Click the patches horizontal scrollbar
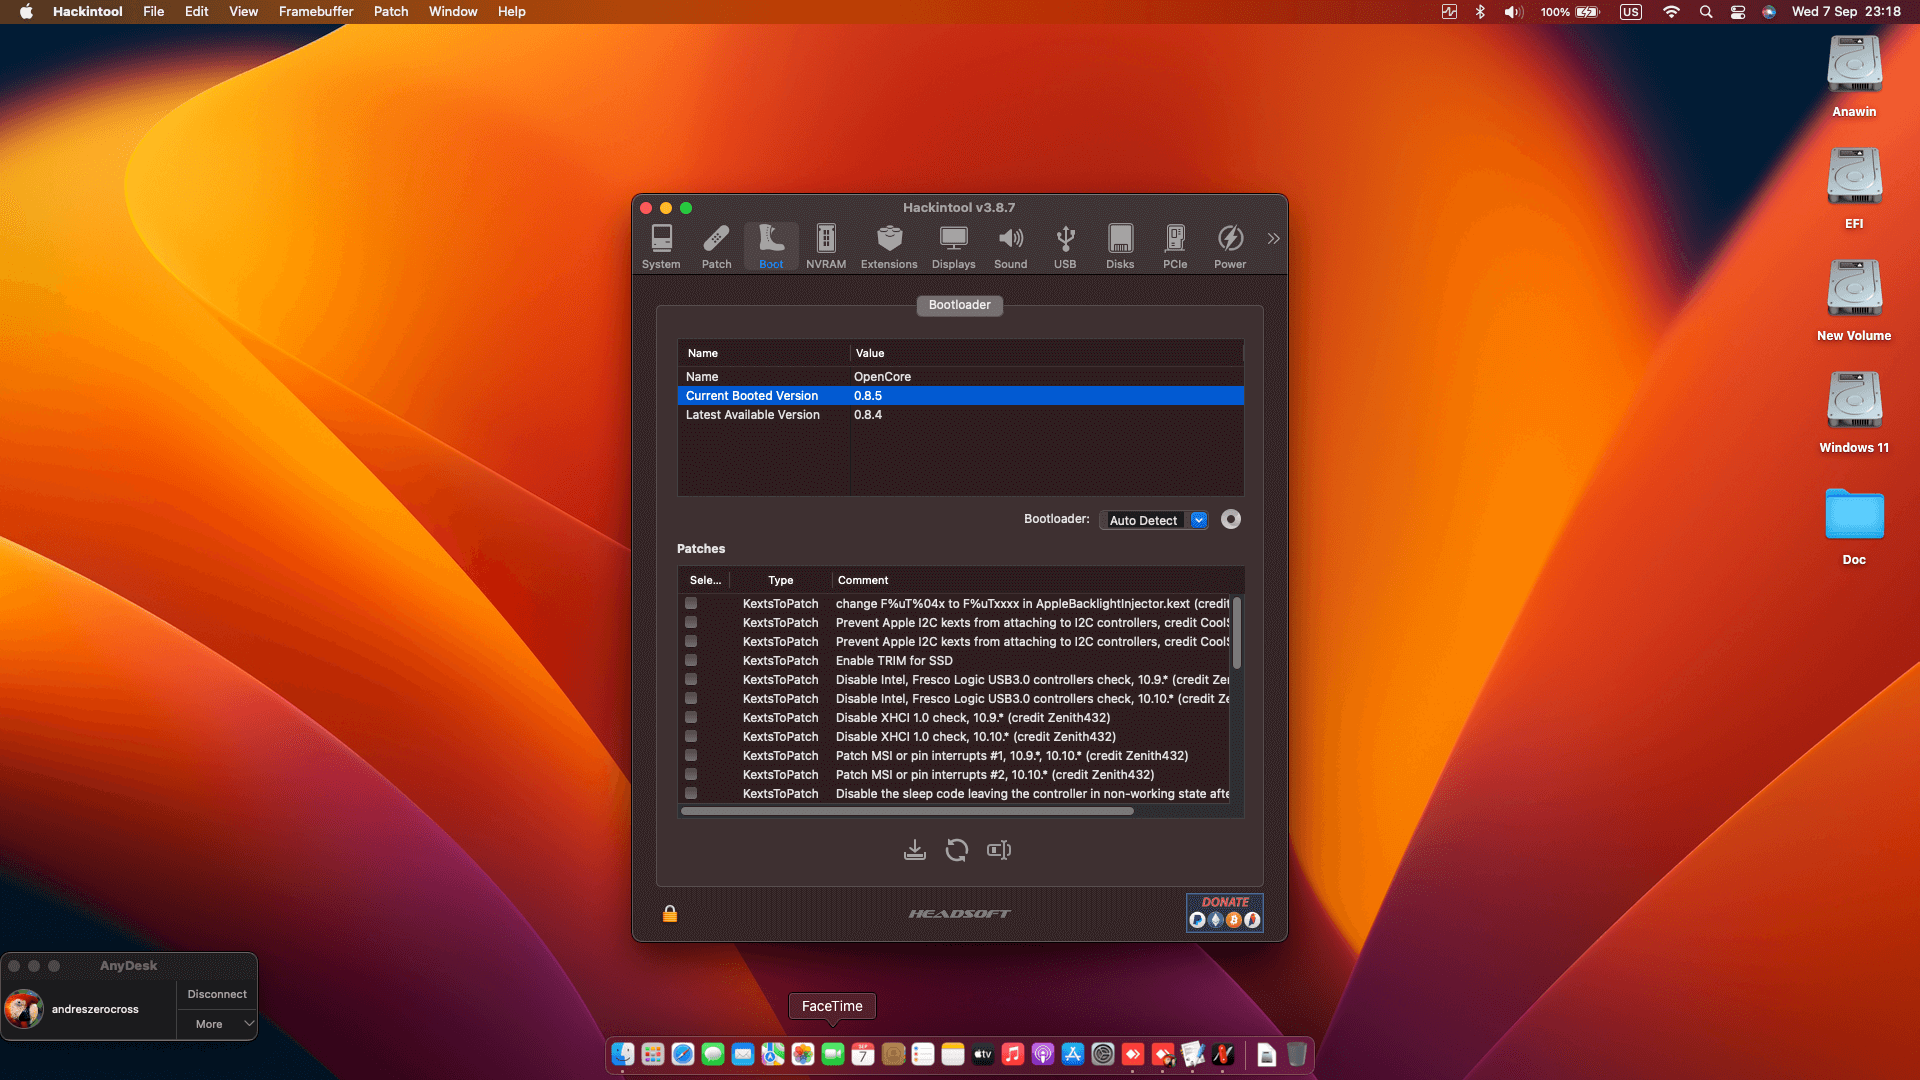This screenshot has height=1080, width=1920. [x=907, y=811]
